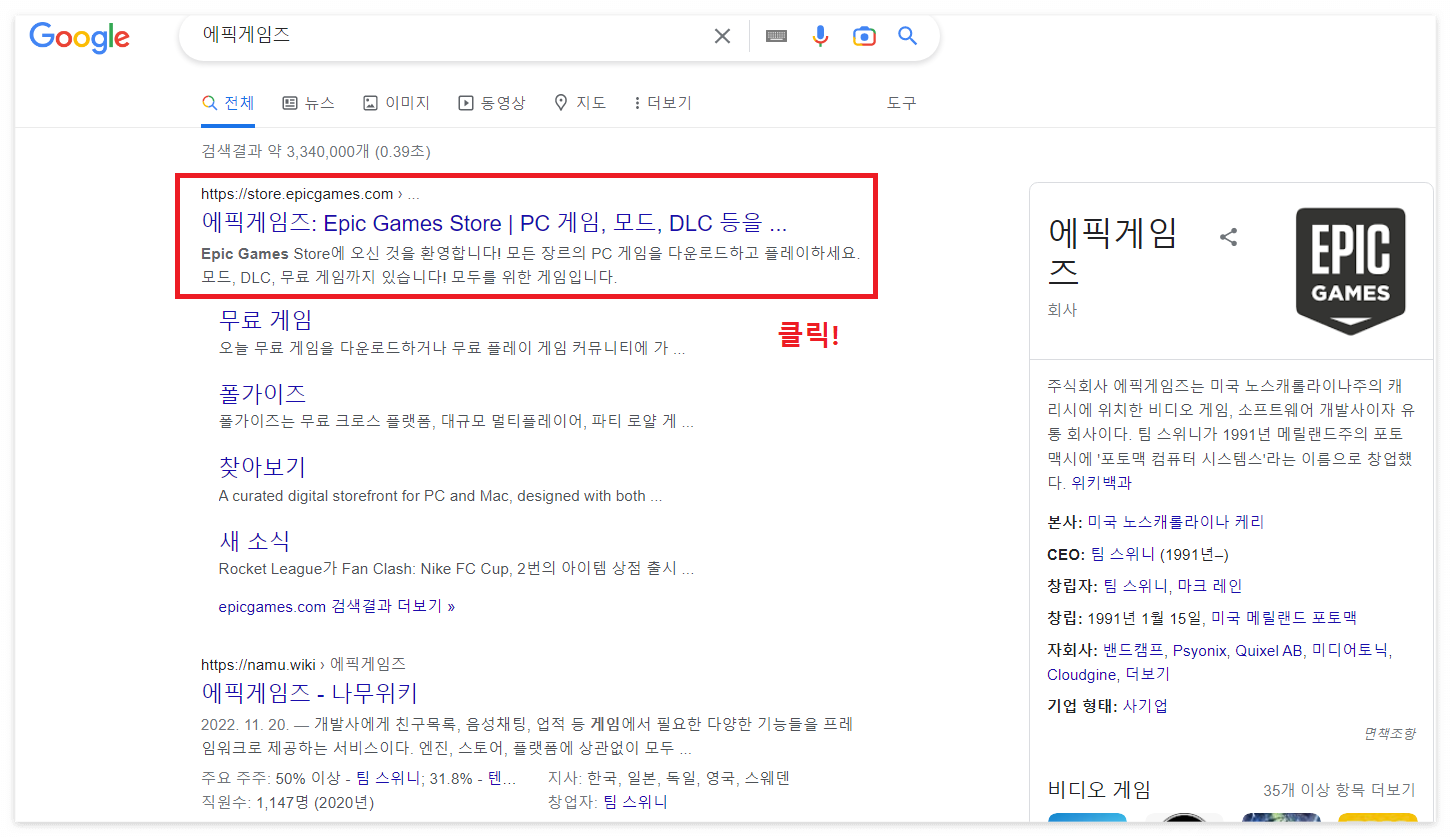Select the 전체 results tab
Image resolution: width=1451 pixels, height=837 pixels.
coord(228,101)
